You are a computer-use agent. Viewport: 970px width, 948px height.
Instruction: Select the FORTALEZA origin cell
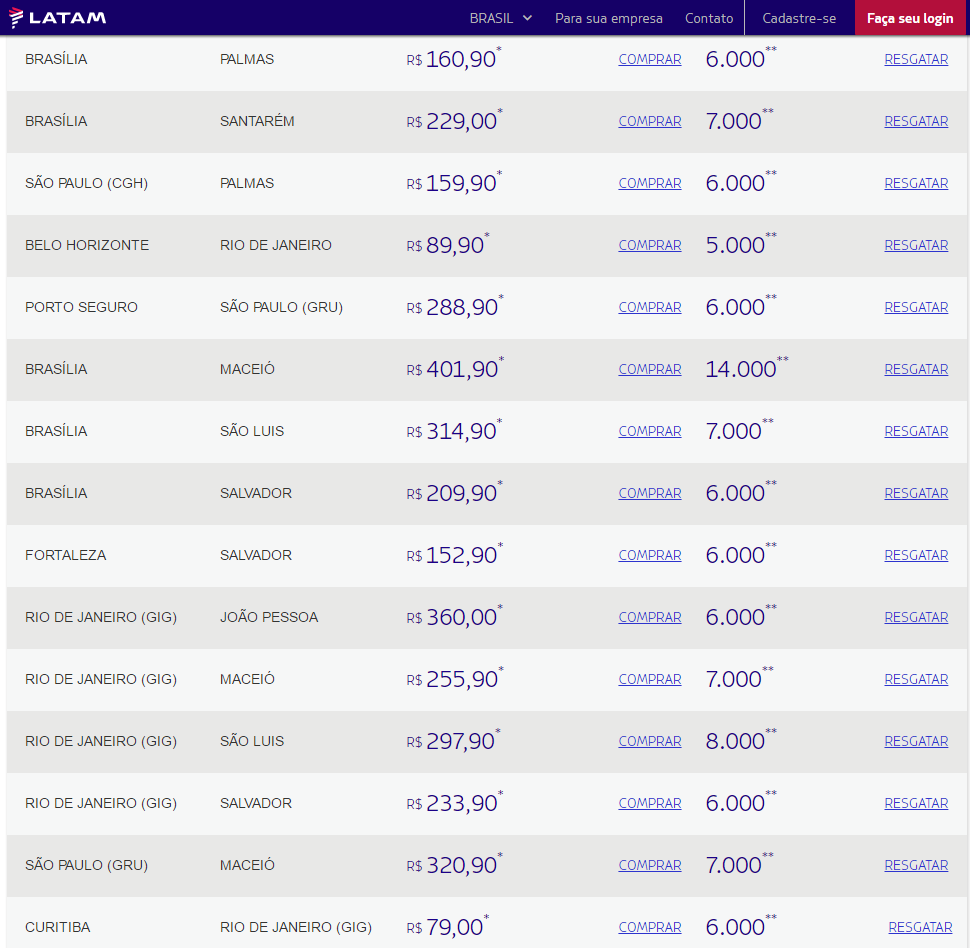[66, 555]
